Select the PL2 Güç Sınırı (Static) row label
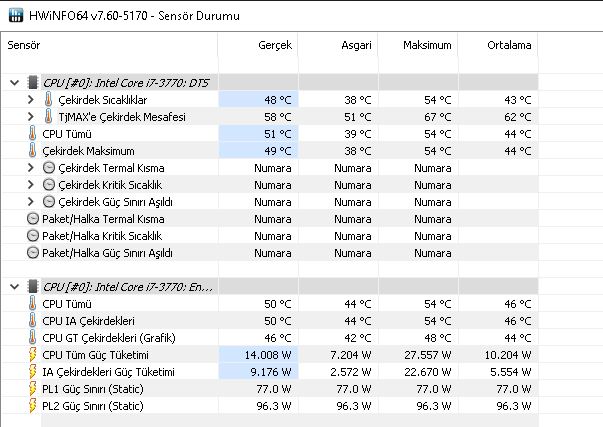 [93, 406]
